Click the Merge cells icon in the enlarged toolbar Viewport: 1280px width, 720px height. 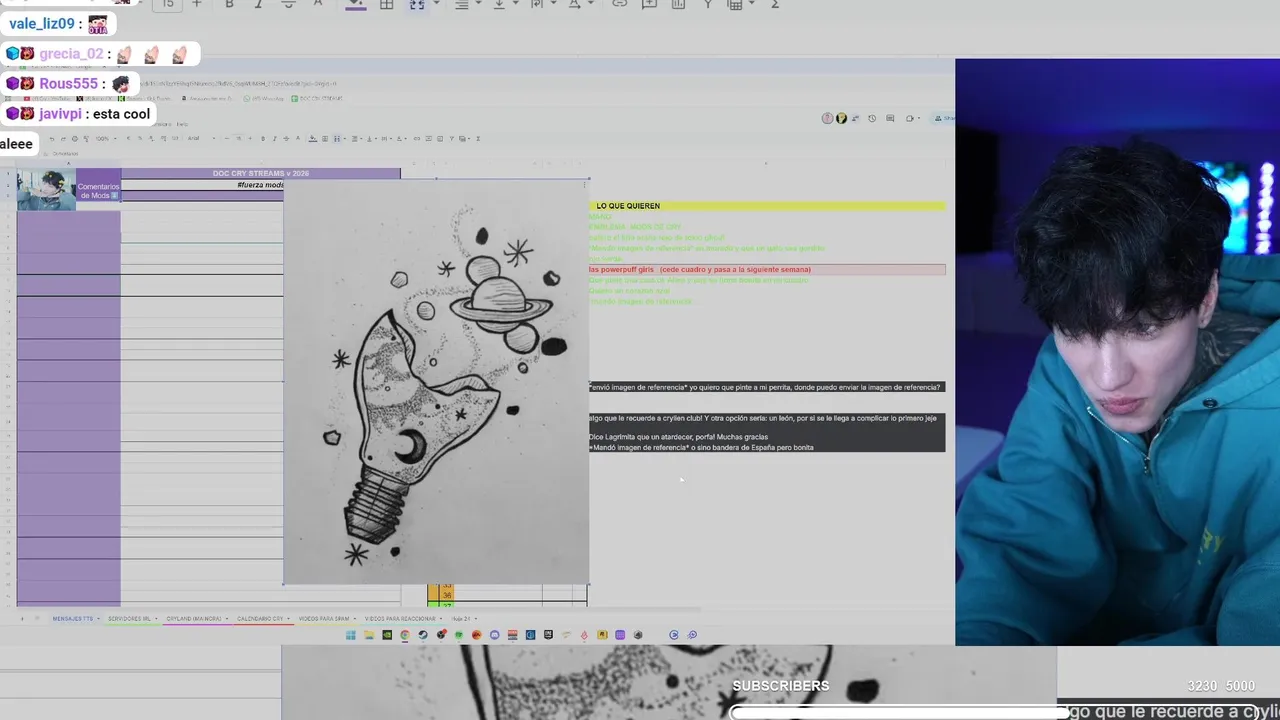point(417,5)
